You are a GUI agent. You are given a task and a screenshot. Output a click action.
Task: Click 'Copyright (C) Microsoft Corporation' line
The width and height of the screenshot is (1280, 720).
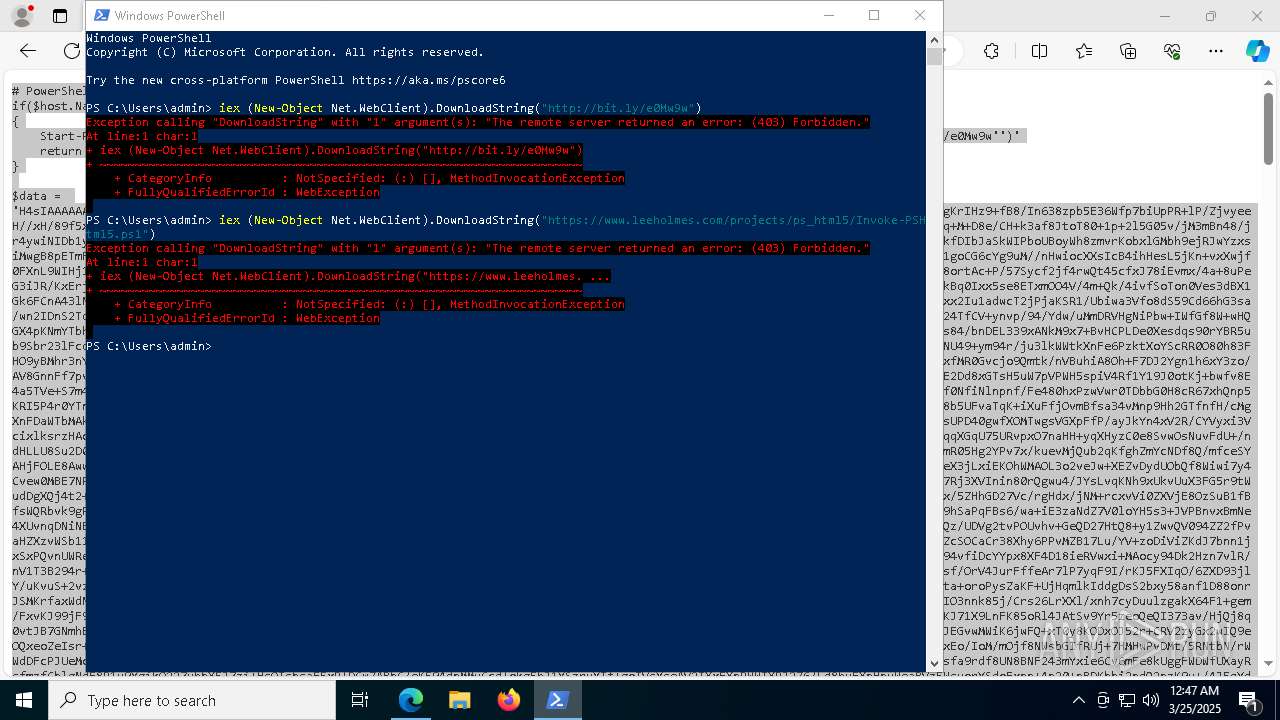285,52
